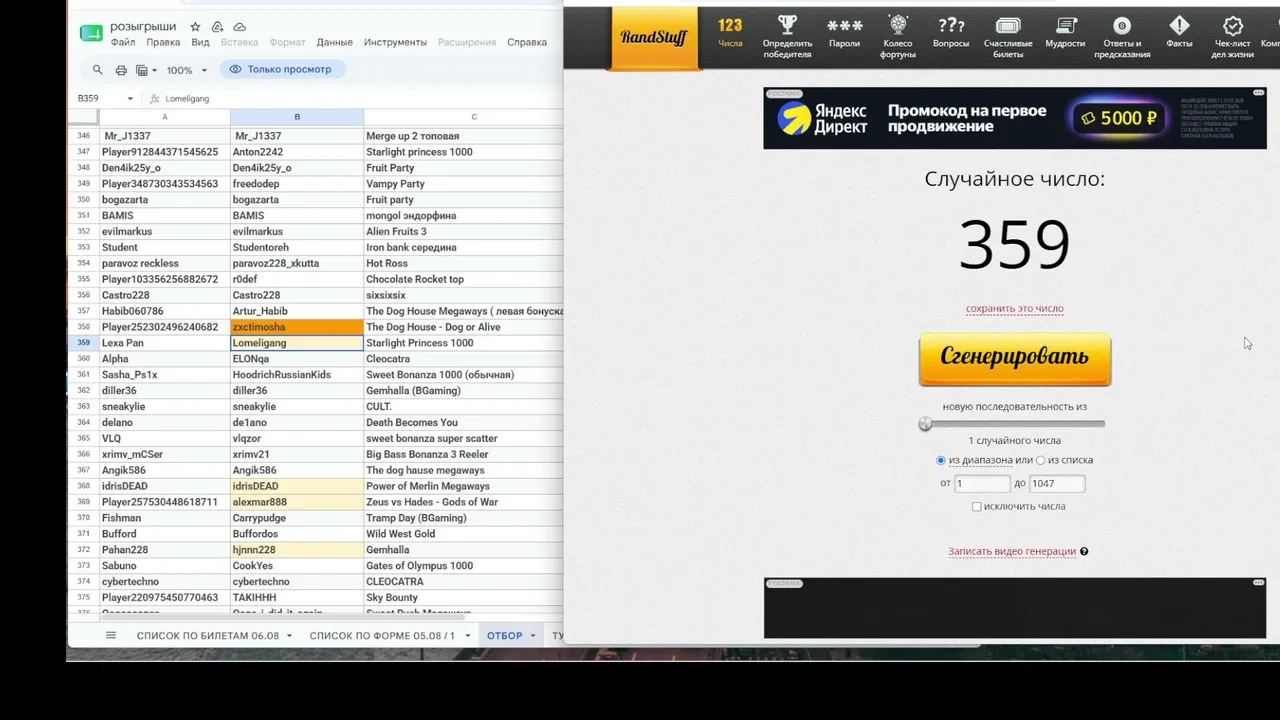The width and height of the screenshot is (1280, 720).
Task: Click the cell Gates of Olympus 1000
Action: pos(464,566)
